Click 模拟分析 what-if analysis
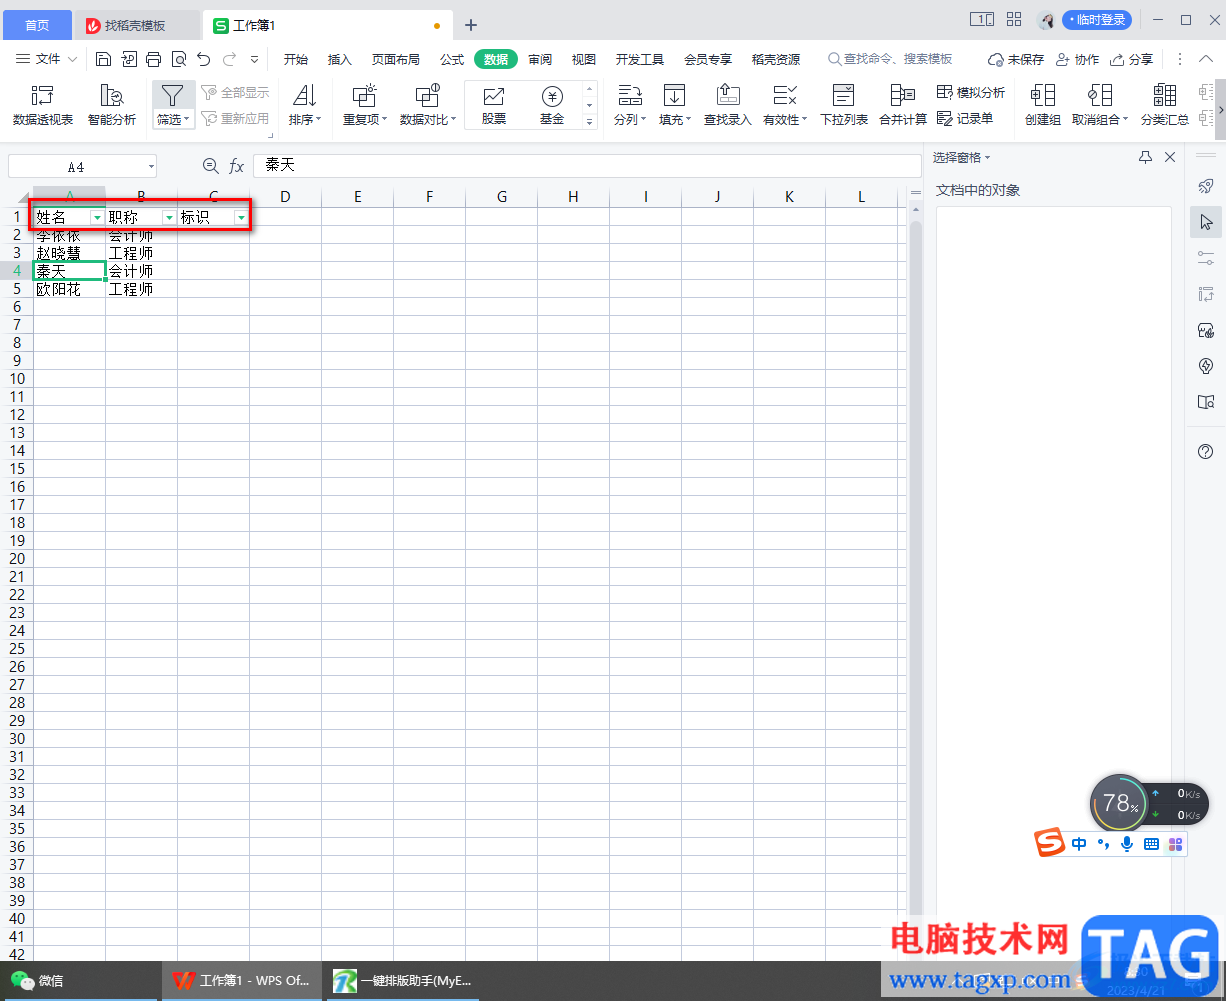 coord(971,92)
